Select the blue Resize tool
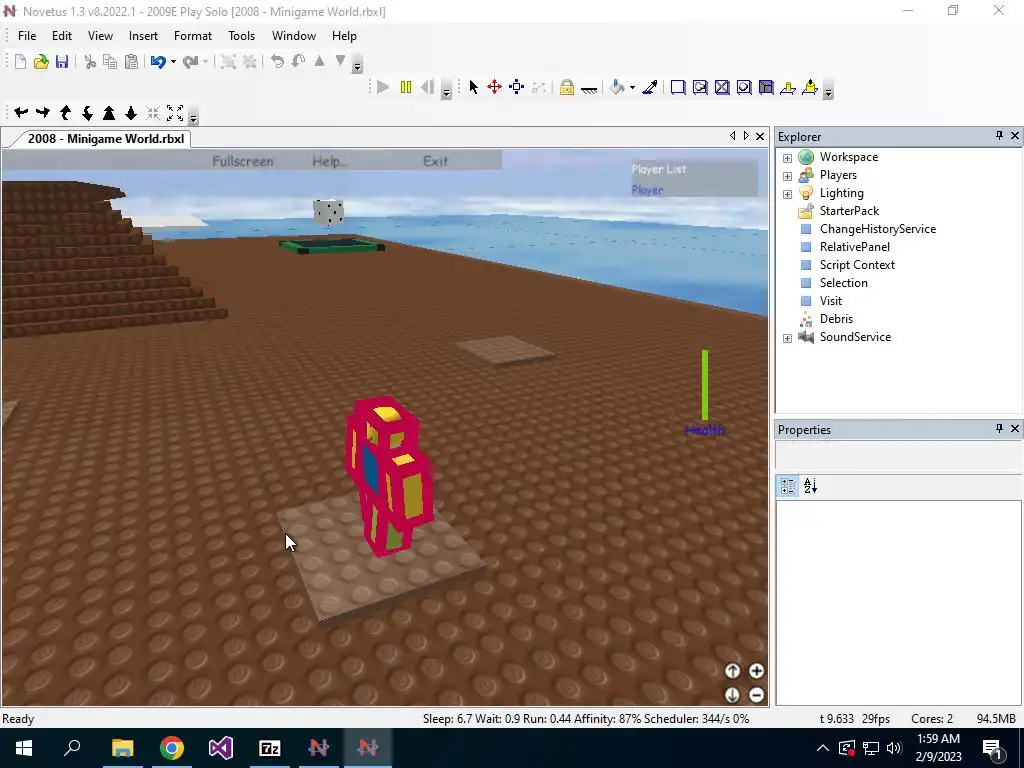This screenshot has height=768, width=1024. [517, 87]
